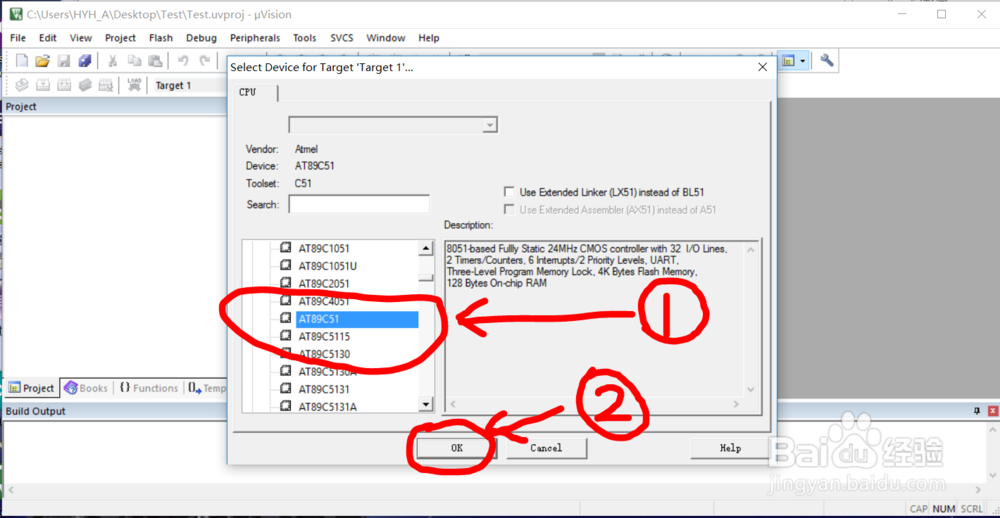Click the Copy toolbar icon
The height and width of the screenshot is (518, 1000).
pos(134,61)
